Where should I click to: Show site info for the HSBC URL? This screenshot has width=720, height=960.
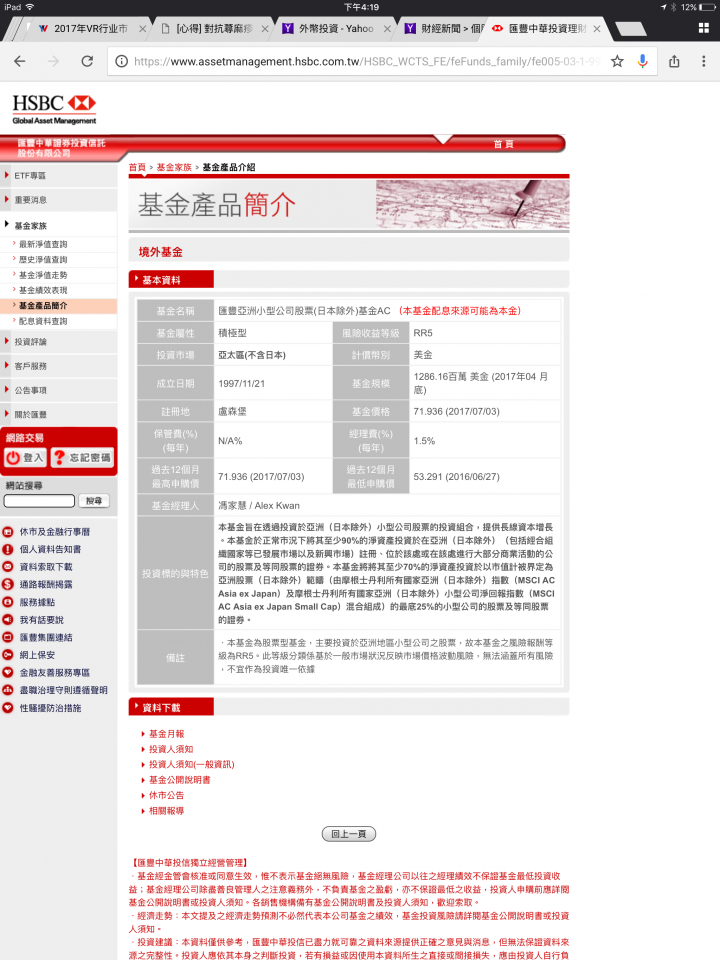[121, 61]
